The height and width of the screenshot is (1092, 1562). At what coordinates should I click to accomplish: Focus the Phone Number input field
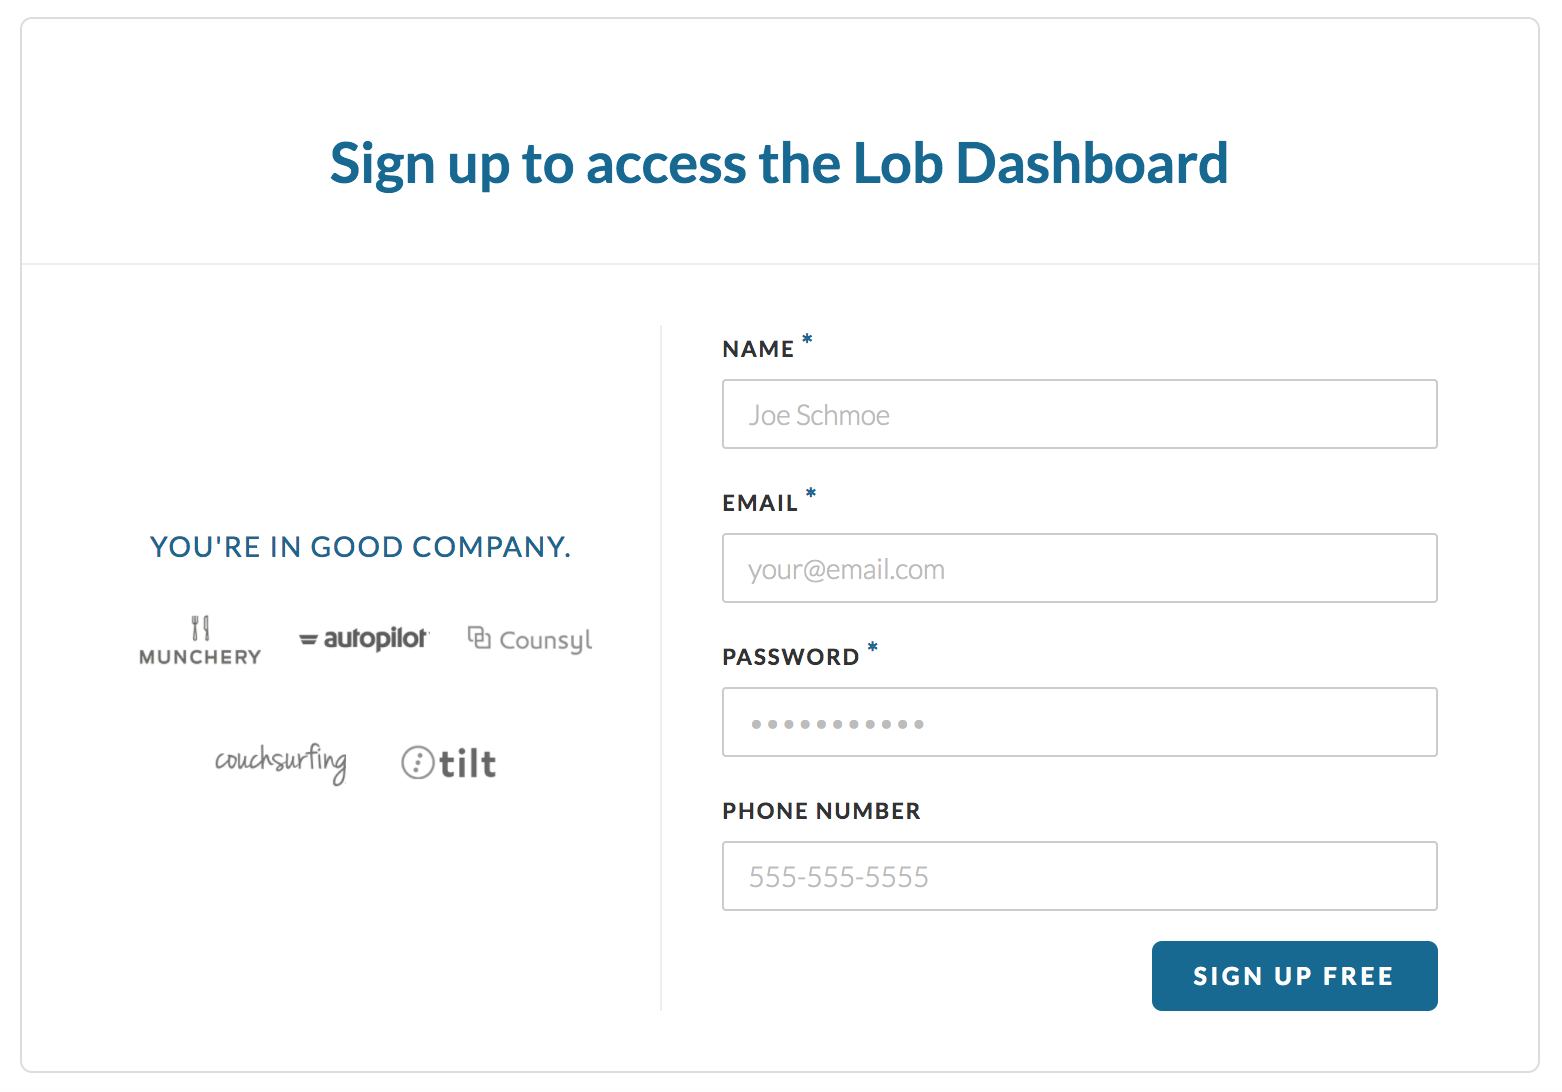pos(1080,876)
